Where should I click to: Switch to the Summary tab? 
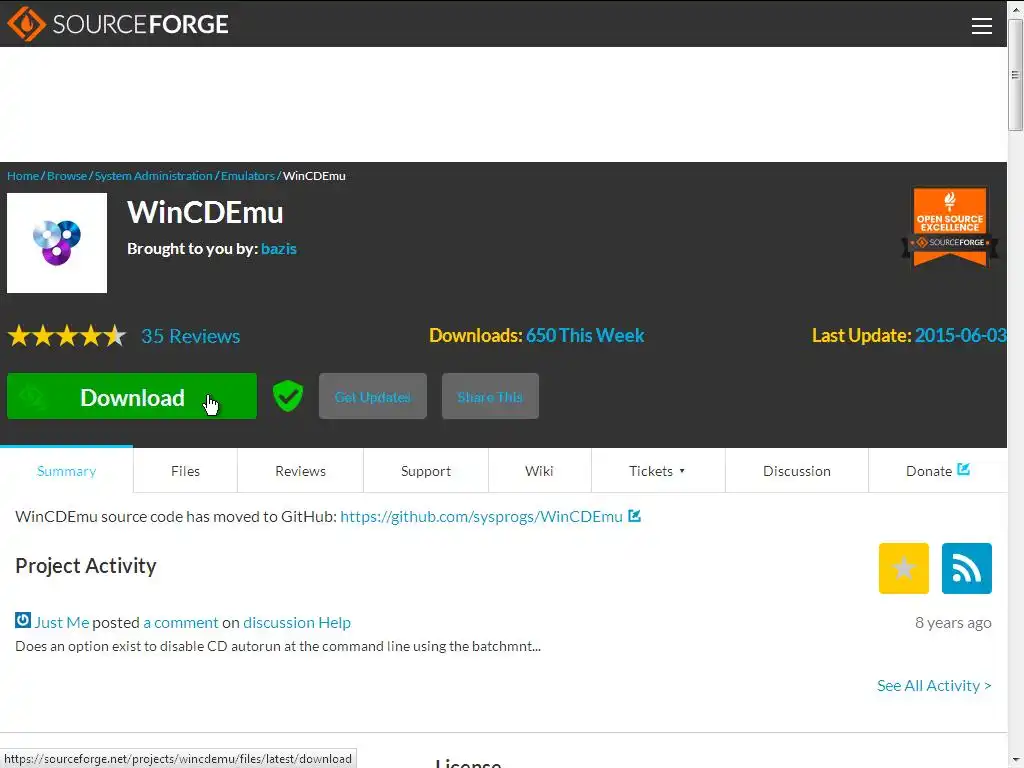click(x=67, y=471)
